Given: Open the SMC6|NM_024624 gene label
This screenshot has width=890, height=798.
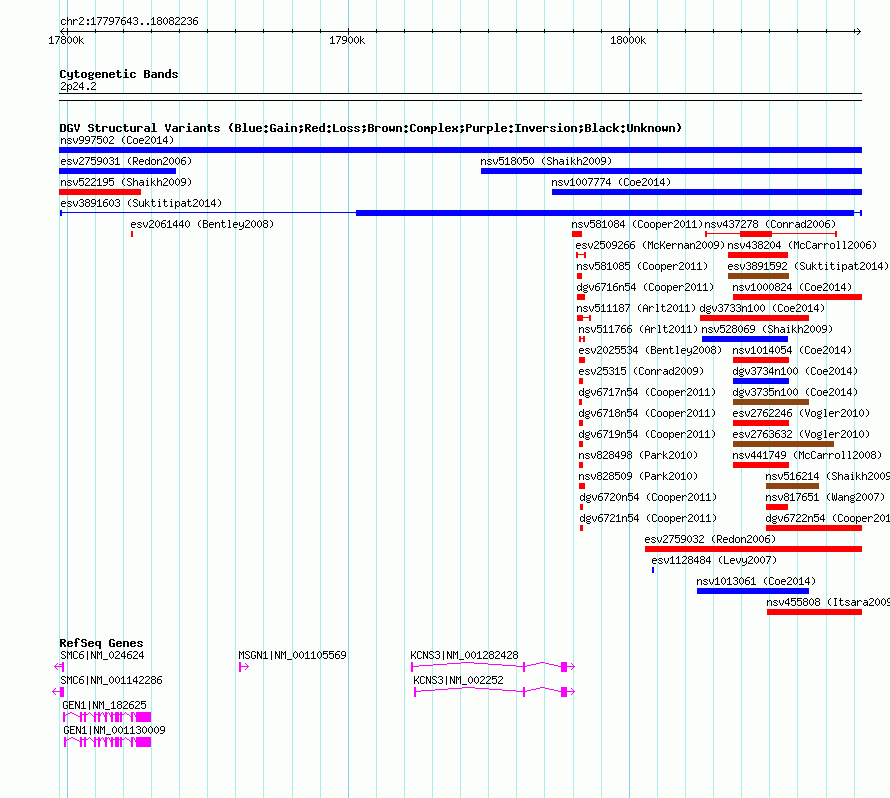Looking at the screenshot, I should tap(102, 655).
